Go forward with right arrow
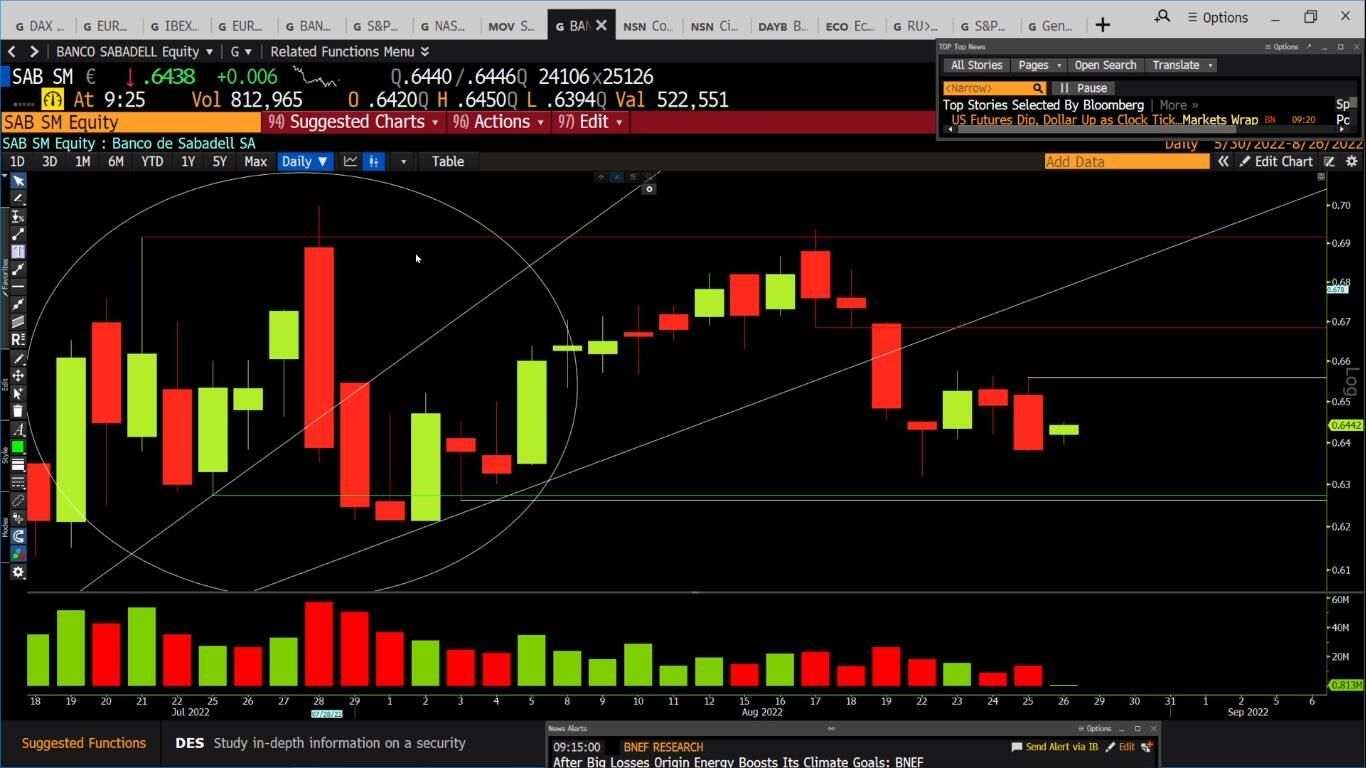Screen dimensions: 1366x768 tap(34, 51)
